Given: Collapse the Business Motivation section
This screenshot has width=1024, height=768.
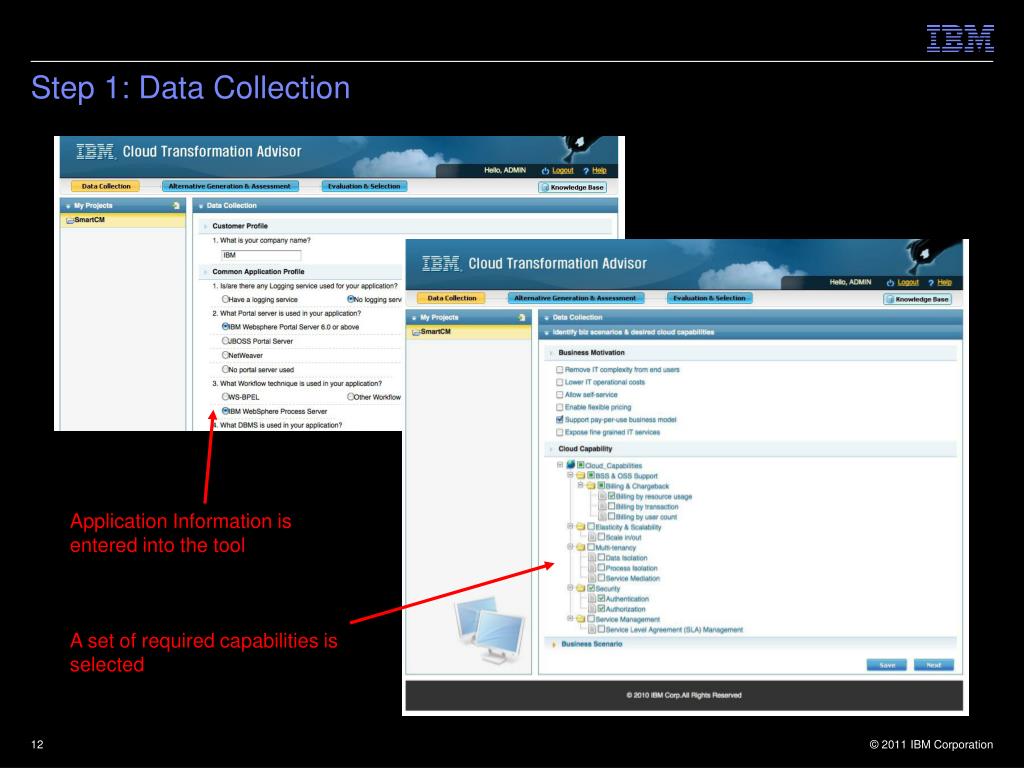Looking at the screenshot, I should point(552,353).
